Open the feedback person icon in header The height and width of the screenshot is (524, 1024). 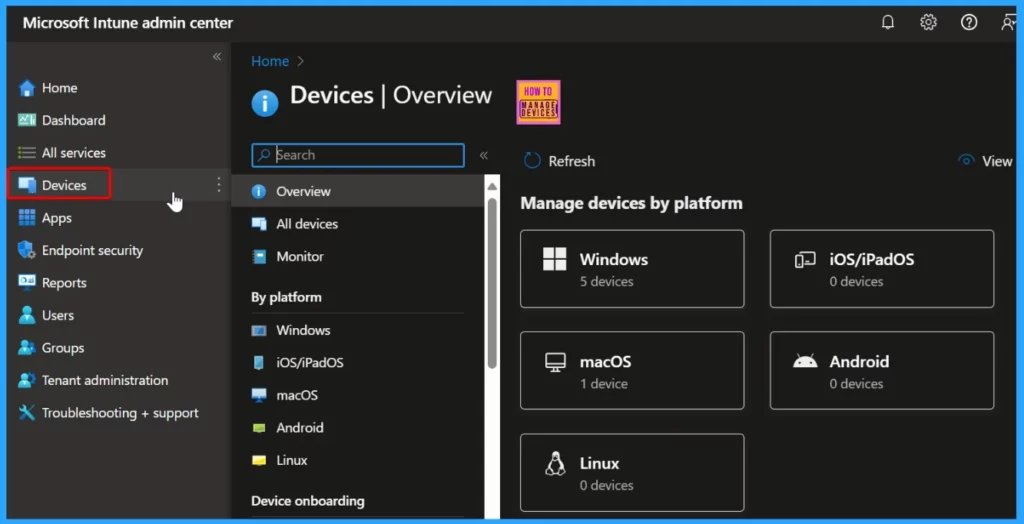tap(1008, 23)
